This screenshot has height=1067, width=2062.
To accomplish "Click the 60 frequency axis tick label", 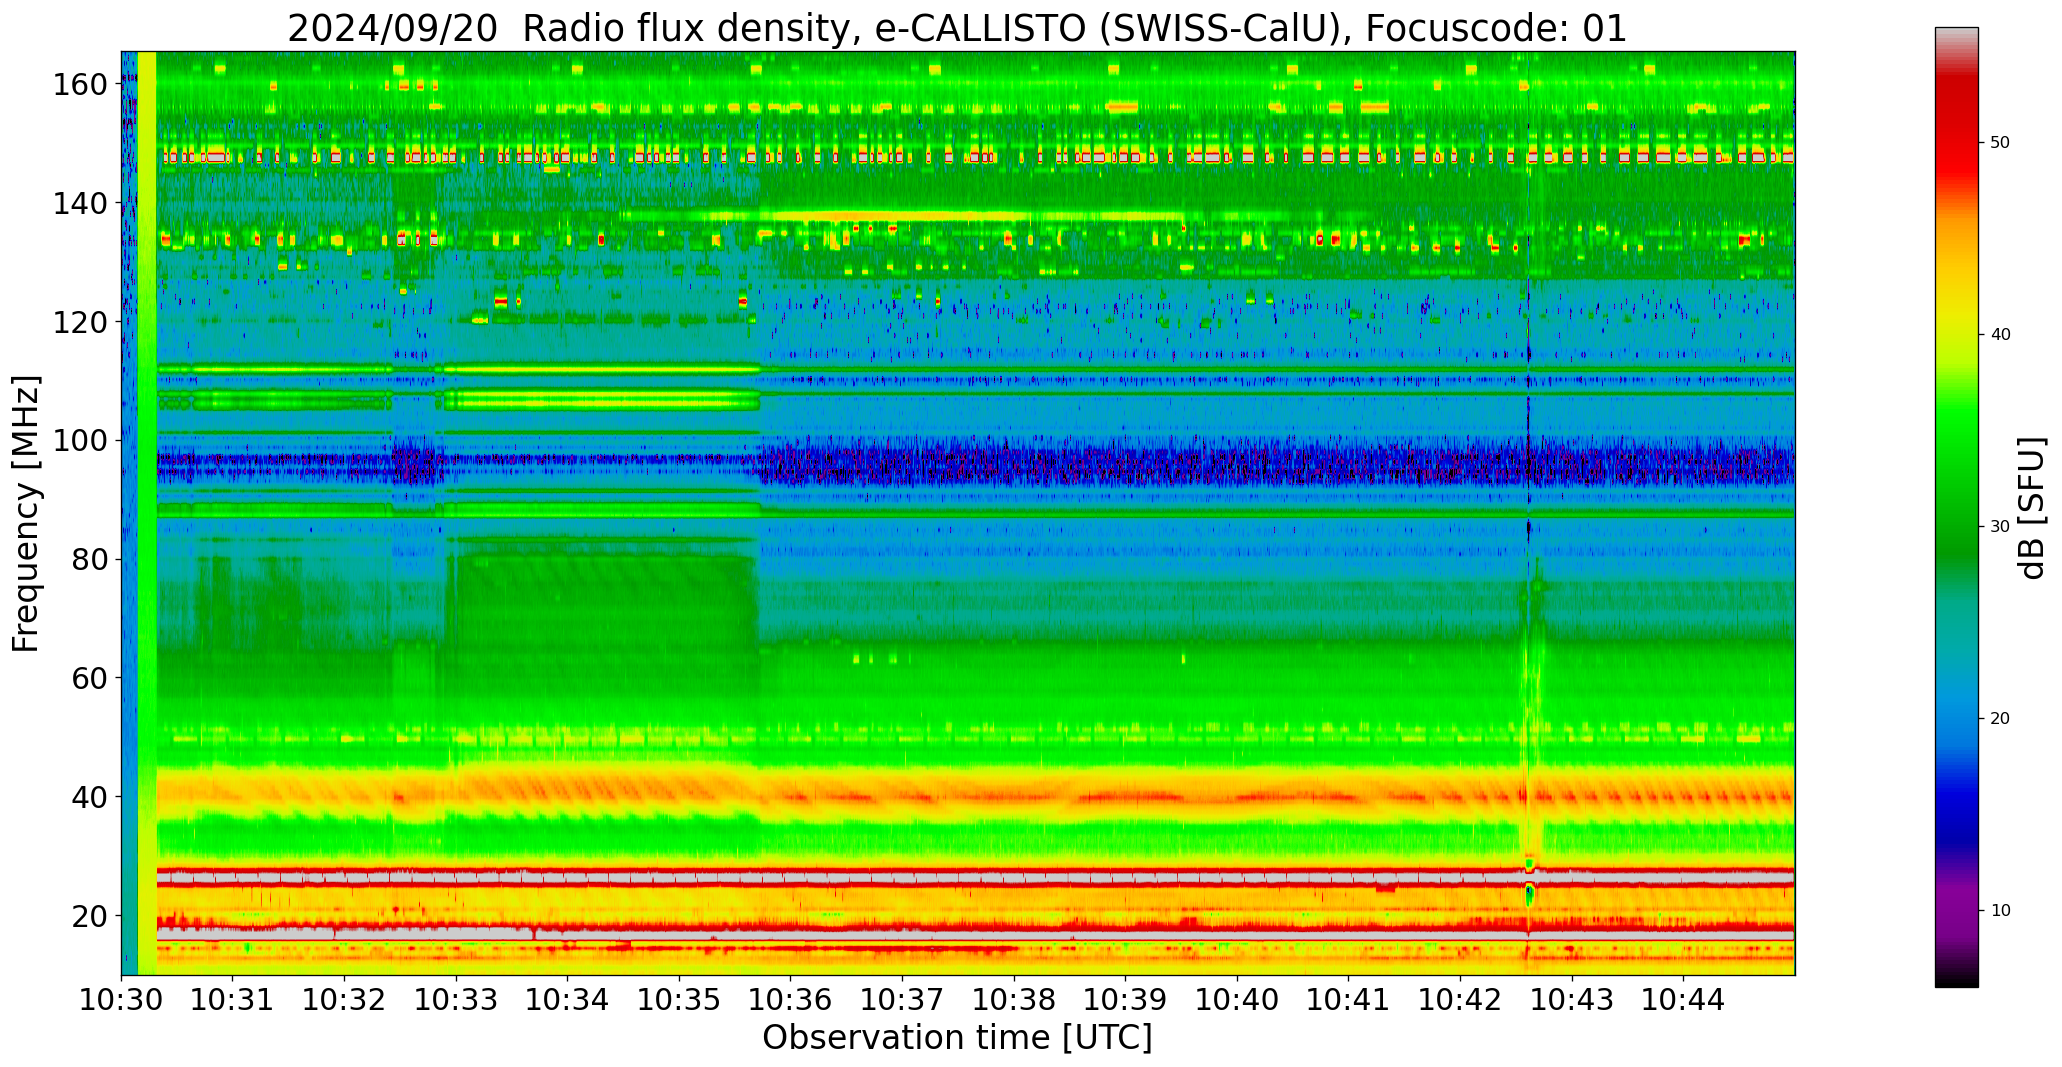I will (x=90, y=678).
